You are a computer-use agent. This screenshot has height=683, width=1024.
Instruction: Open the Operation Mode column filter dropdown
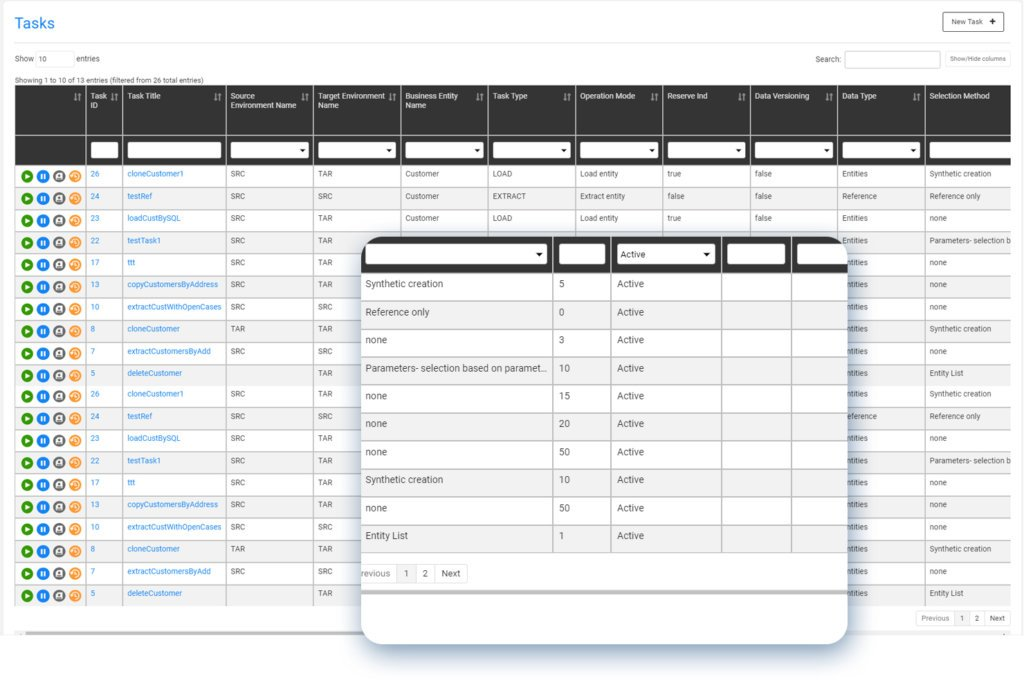(x=617, y=150)
